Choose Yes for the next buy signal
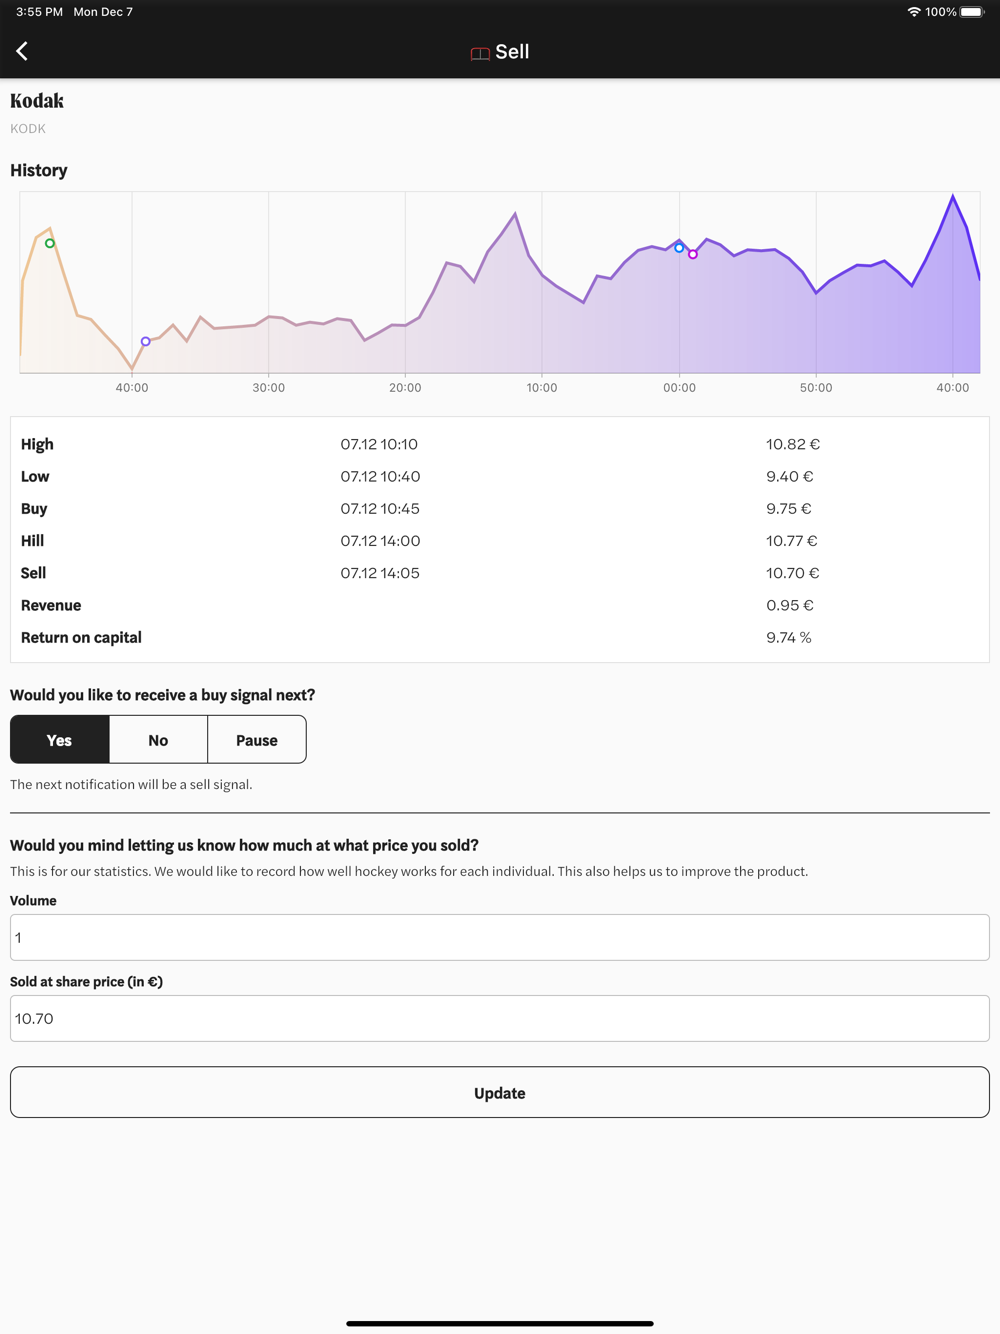The image size is (1000, 1334). pyautogui.click(x=60, y=740)
